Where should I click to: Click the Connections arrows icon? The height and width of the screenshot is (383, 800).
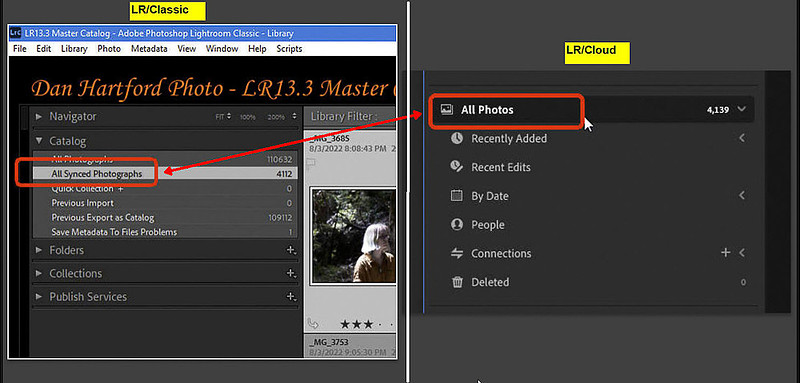pos(457,253)
